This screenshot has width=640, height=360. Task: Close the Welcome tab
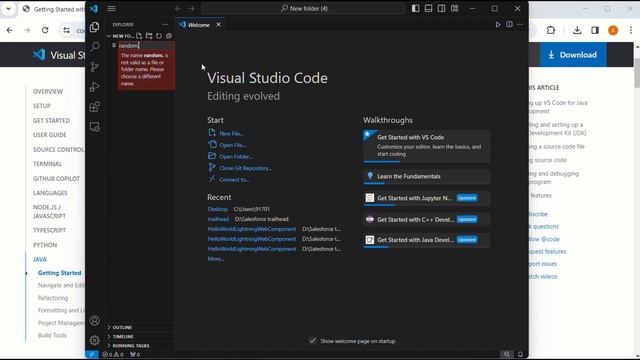218,24
